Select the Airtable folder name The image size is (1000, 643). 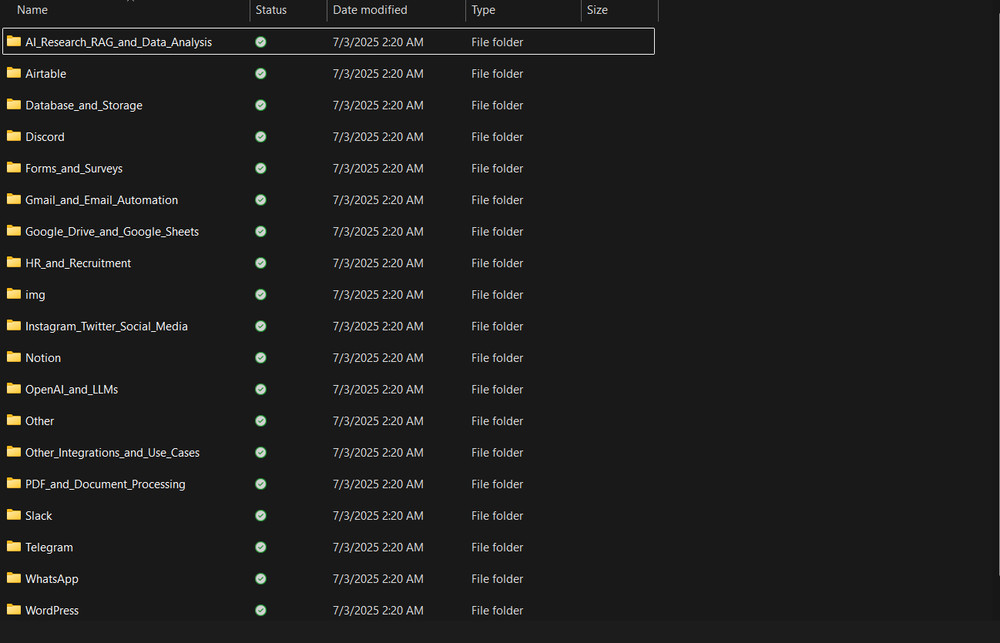click(46, 73)
